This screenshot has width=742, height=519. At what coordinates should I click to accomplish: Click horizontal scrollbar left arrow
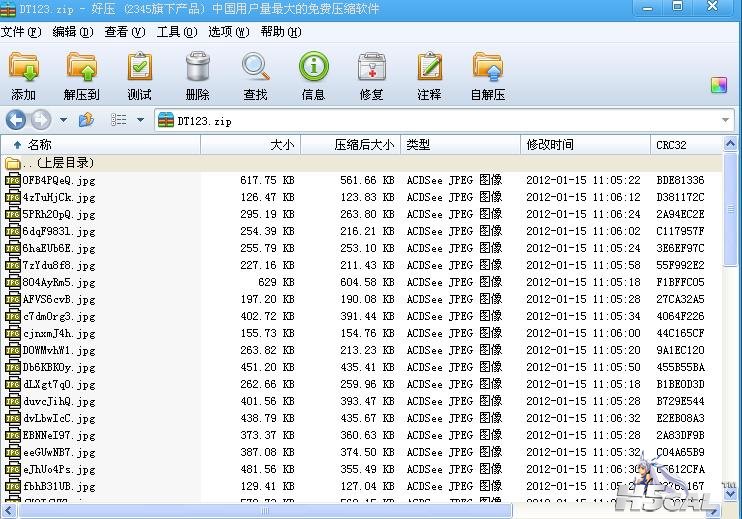(x=9, y=510)
